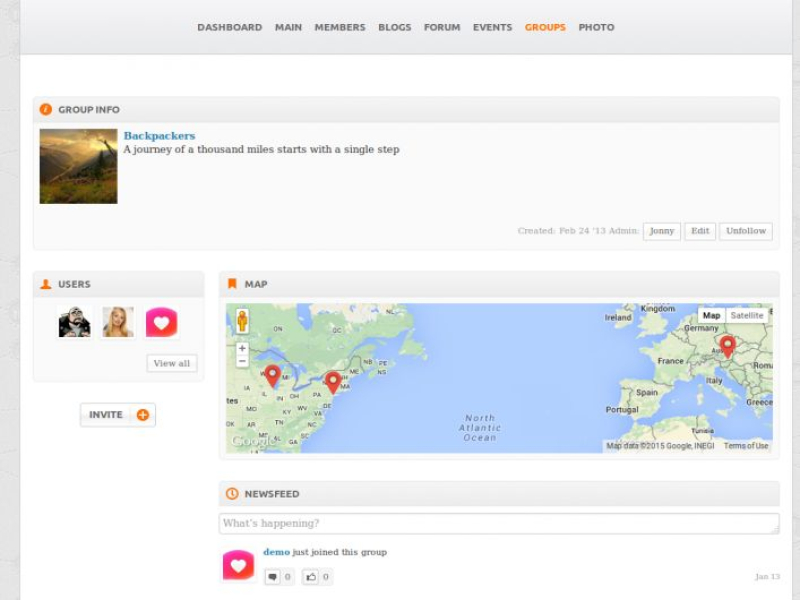Unfollow the Backpackers group
Screen dimensions: 800x600
coord(745,231)
